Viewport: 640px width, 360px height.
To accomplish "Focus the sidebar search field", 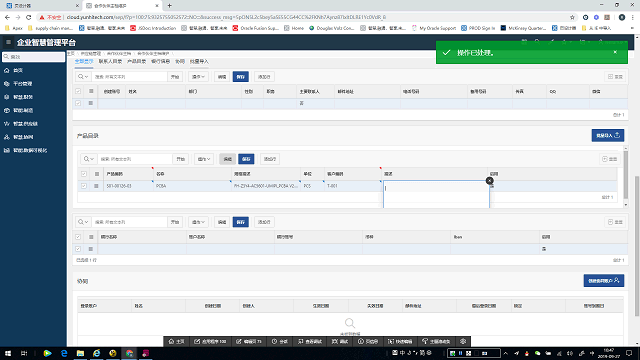I will click(x=33, y=57).
